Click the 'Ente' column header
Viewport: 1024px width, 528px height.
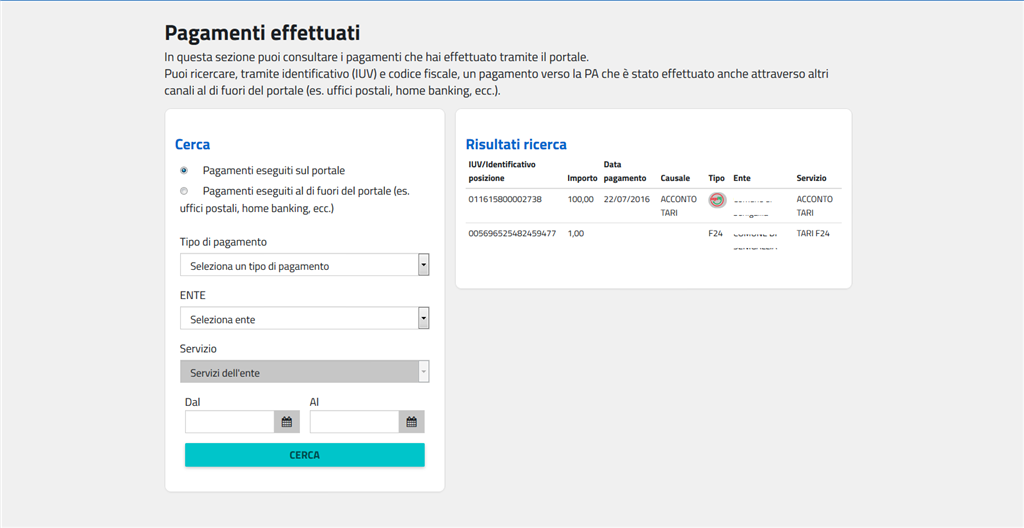742,178
